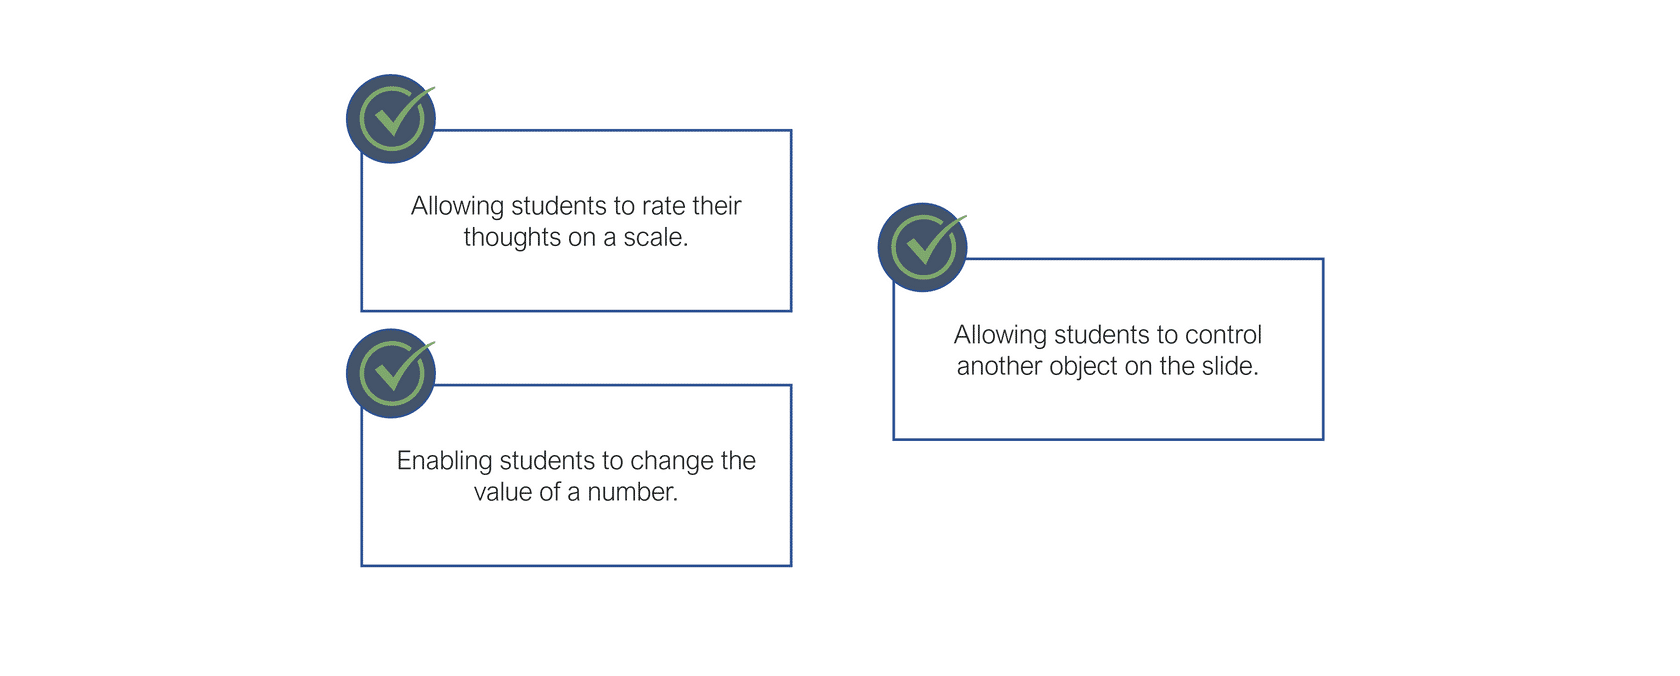Click the checkmark circle on the control object card
This screenshot has height=676, width=1680.
point(922,247)
